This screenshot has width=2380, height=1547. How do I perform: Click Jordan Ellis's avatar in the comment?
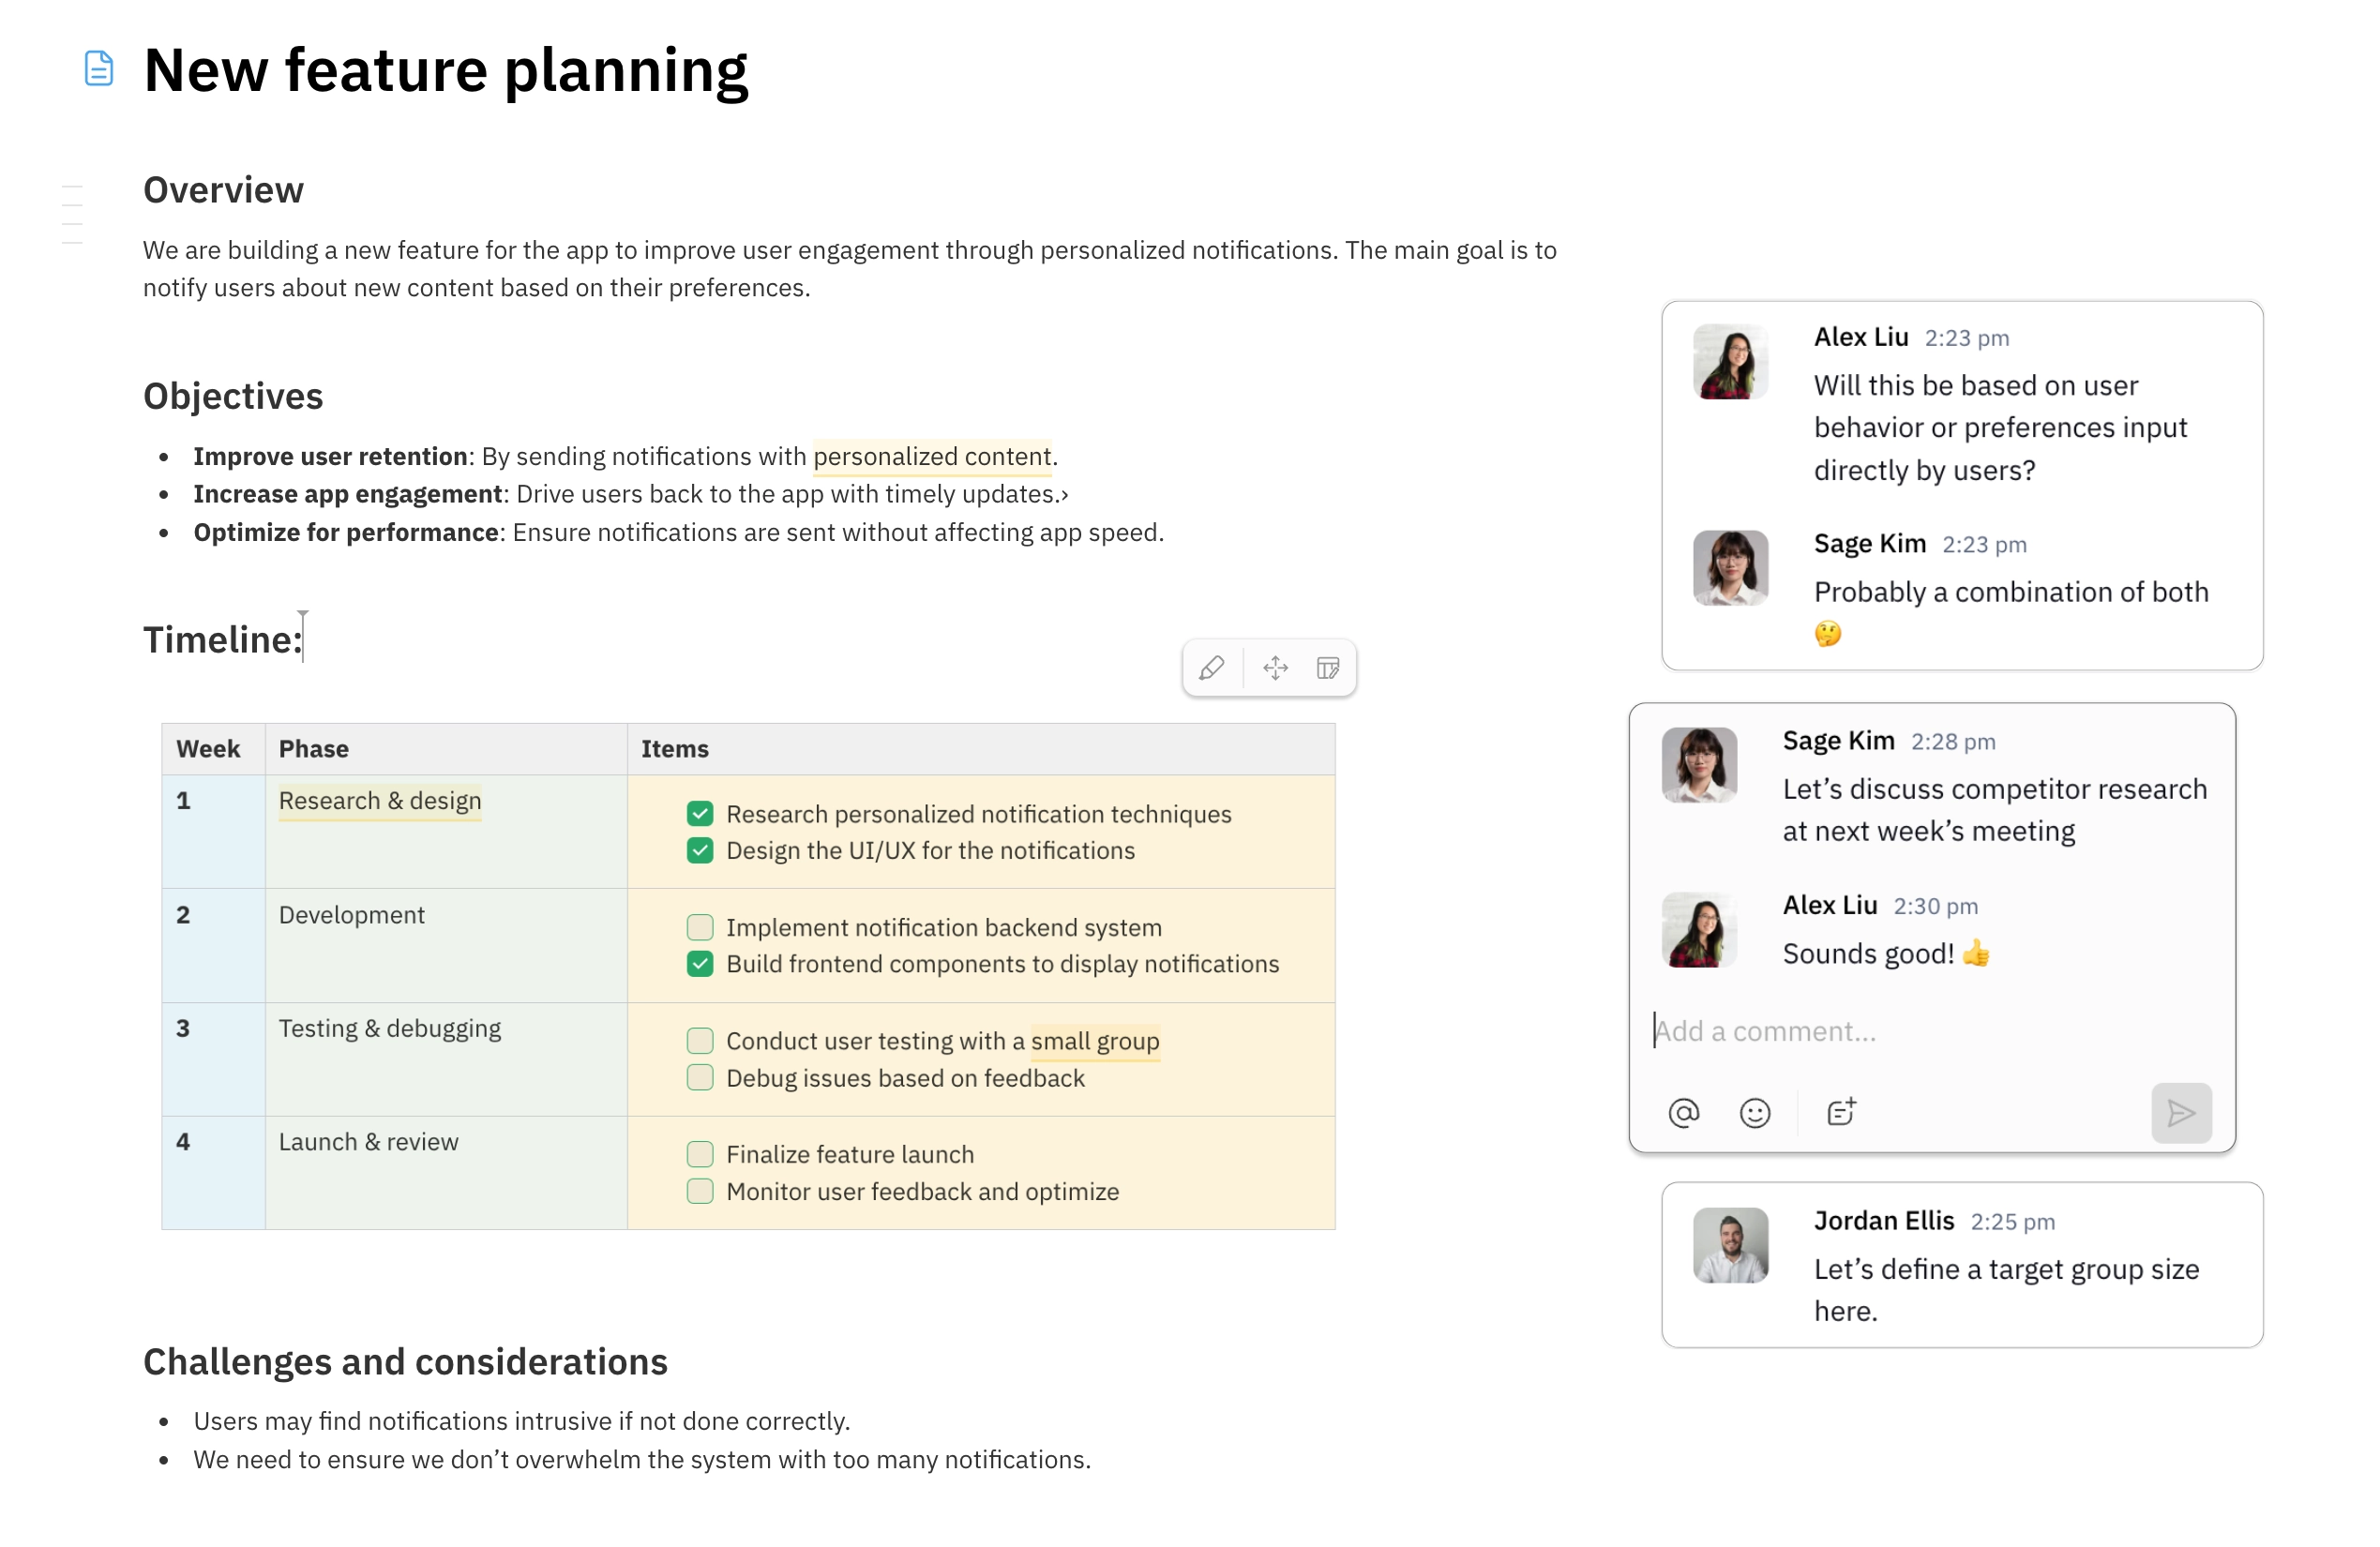[1730, 1245]
